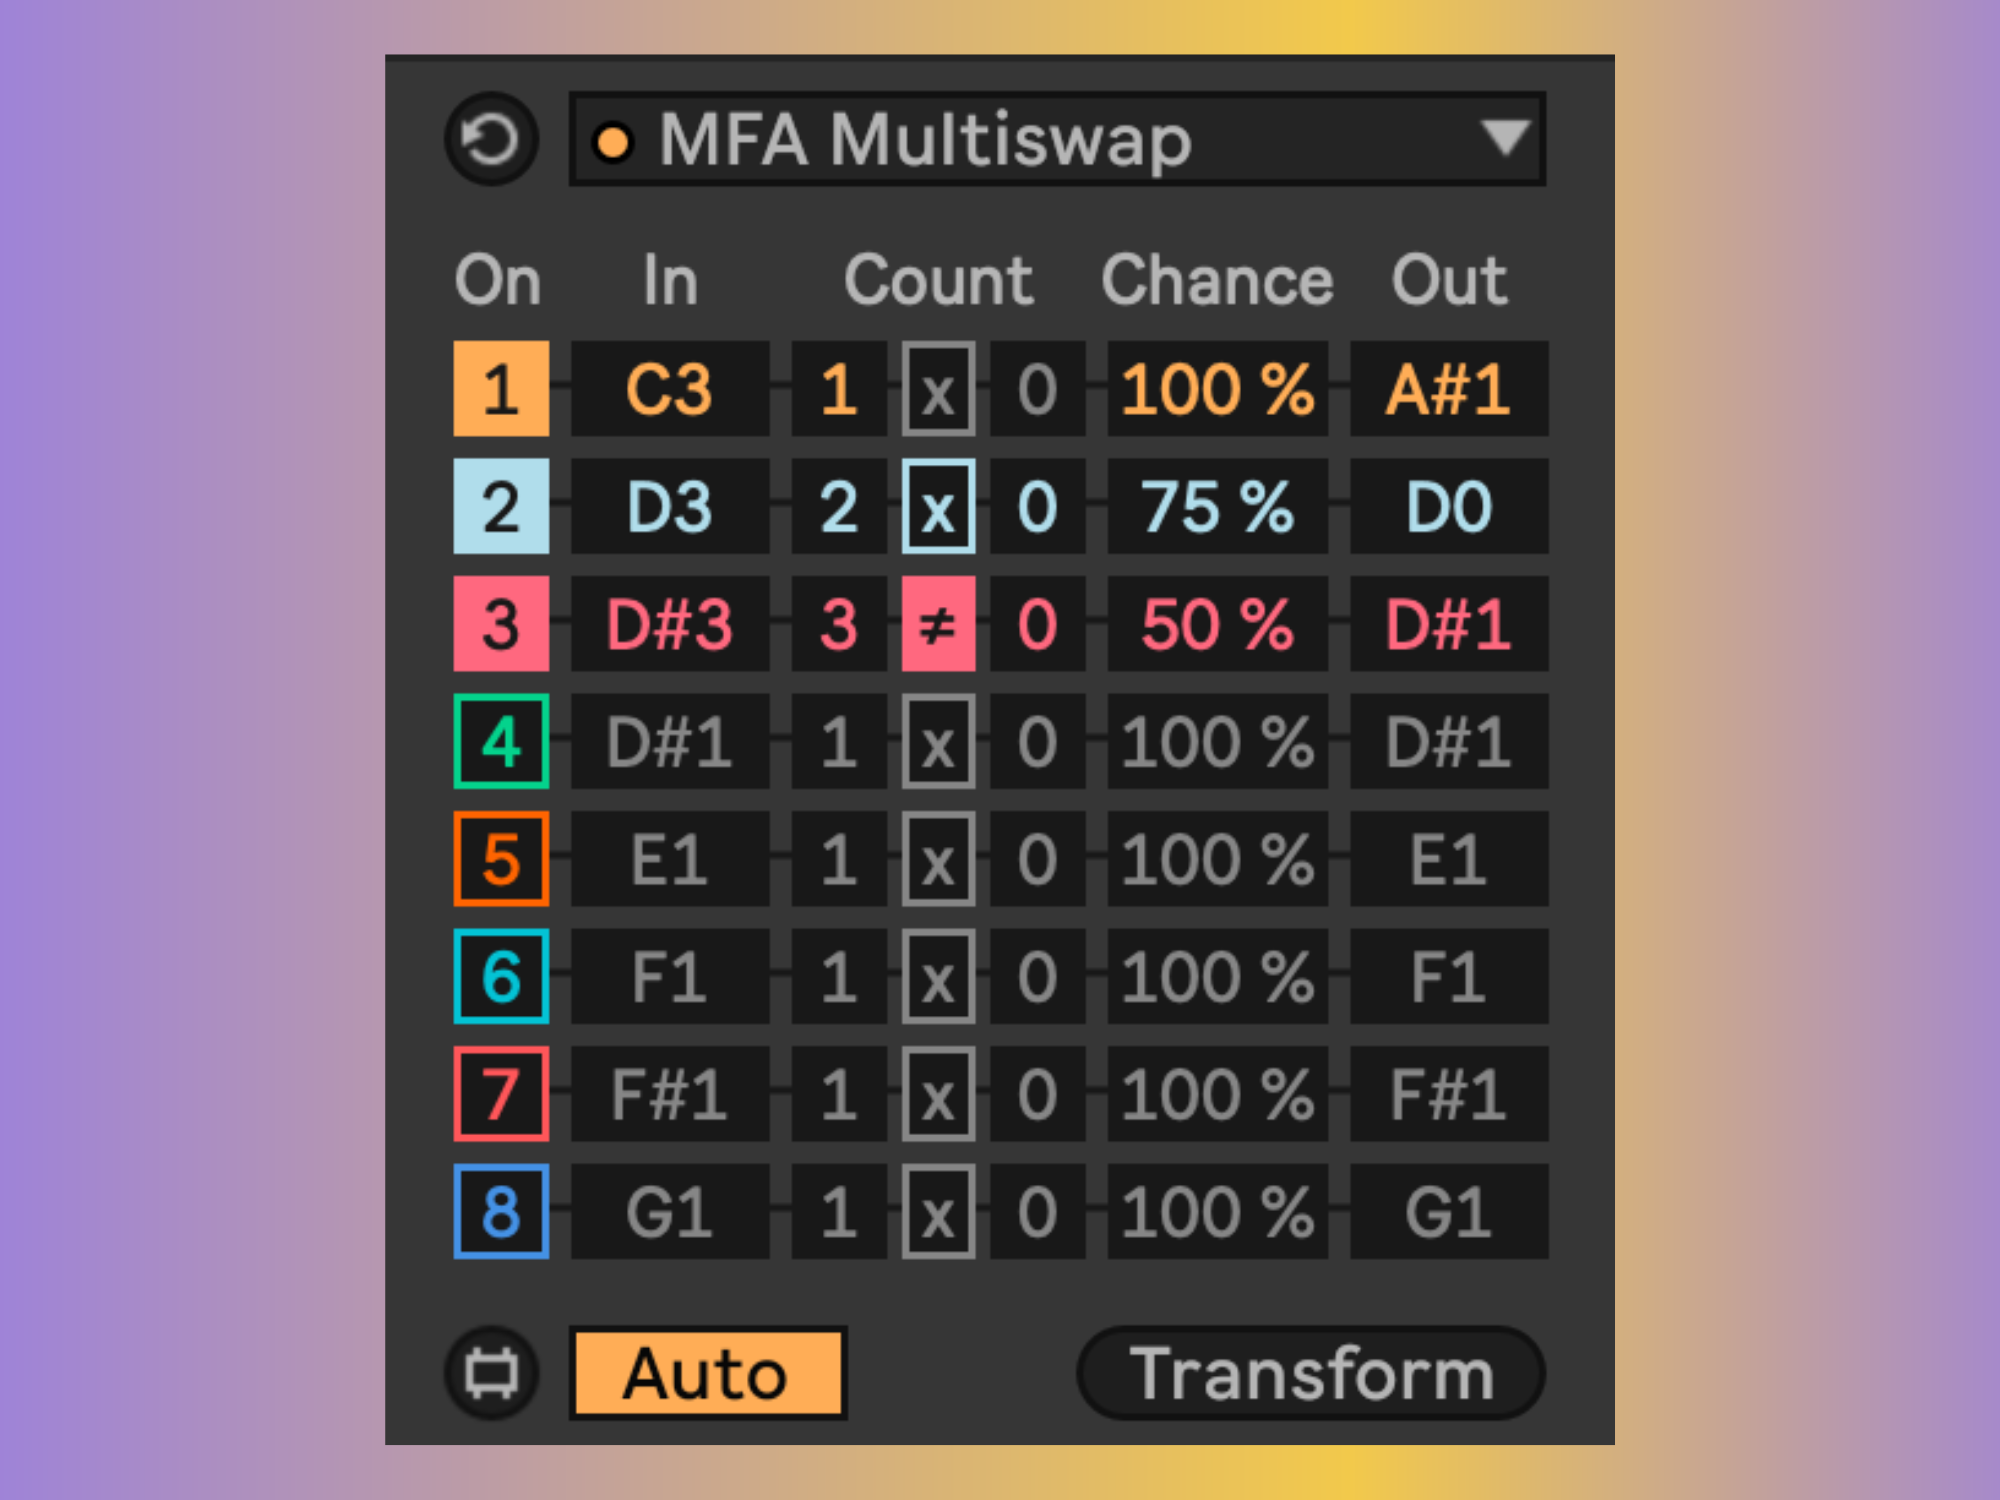Screen dimensions: 2000x1500
Task: Toggle the x count mode in E1 row
Action: [x=938, y=859]
